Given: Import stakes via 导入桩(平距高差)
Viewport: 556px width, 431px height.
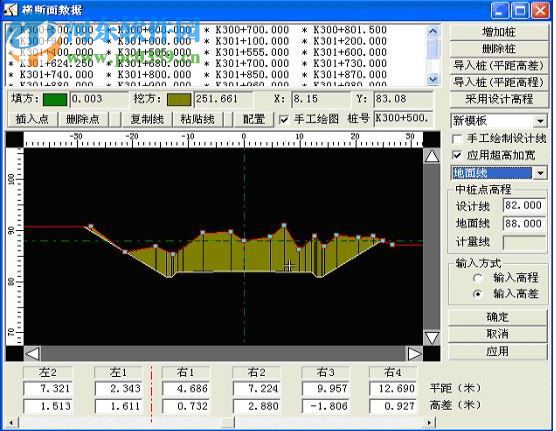Looking at the screenshot, I should [x=499, y=65].
